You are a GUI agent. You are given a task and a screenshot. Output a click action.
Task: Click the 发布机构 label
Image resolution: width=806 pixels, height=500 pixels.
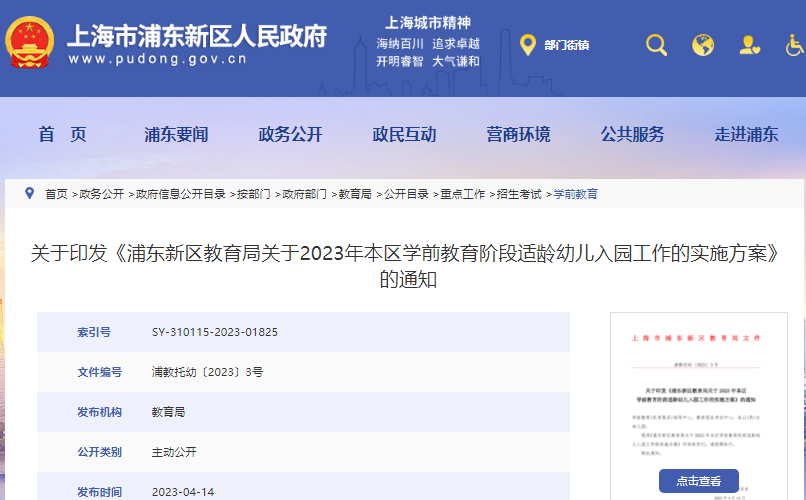point(100,412)
